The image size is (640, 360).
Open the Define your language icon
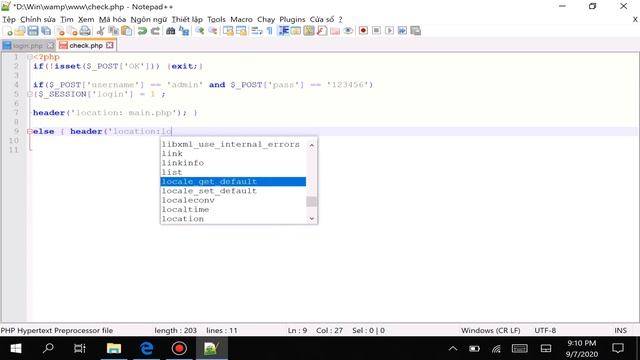(296, 31)
